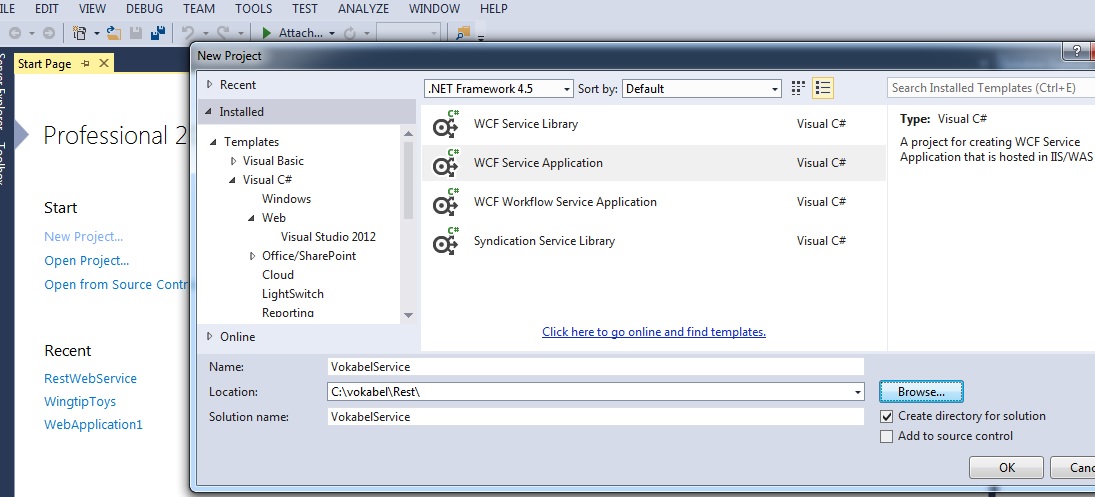Image resolution: width=1095 pixels, height=497 pixels.
Task: Click the Browse button
Action: click(x=921, y=392)
